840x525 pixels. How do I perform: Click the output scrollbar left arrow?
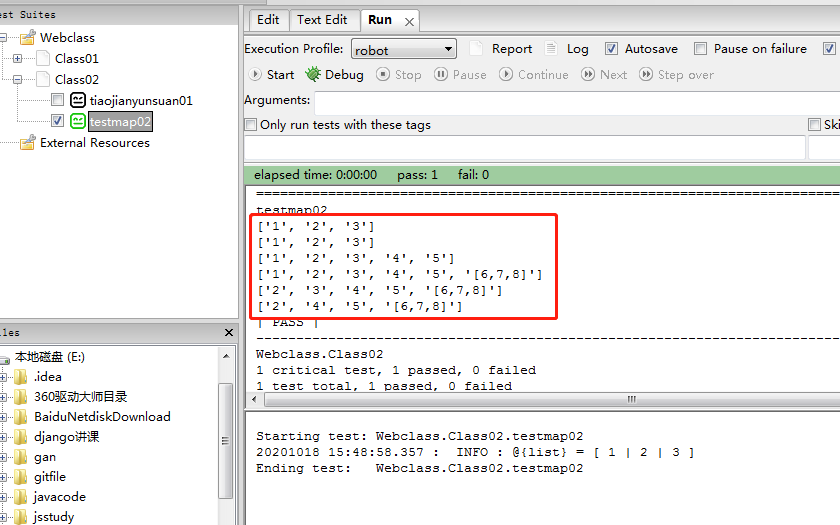click(x=254, y=399)
